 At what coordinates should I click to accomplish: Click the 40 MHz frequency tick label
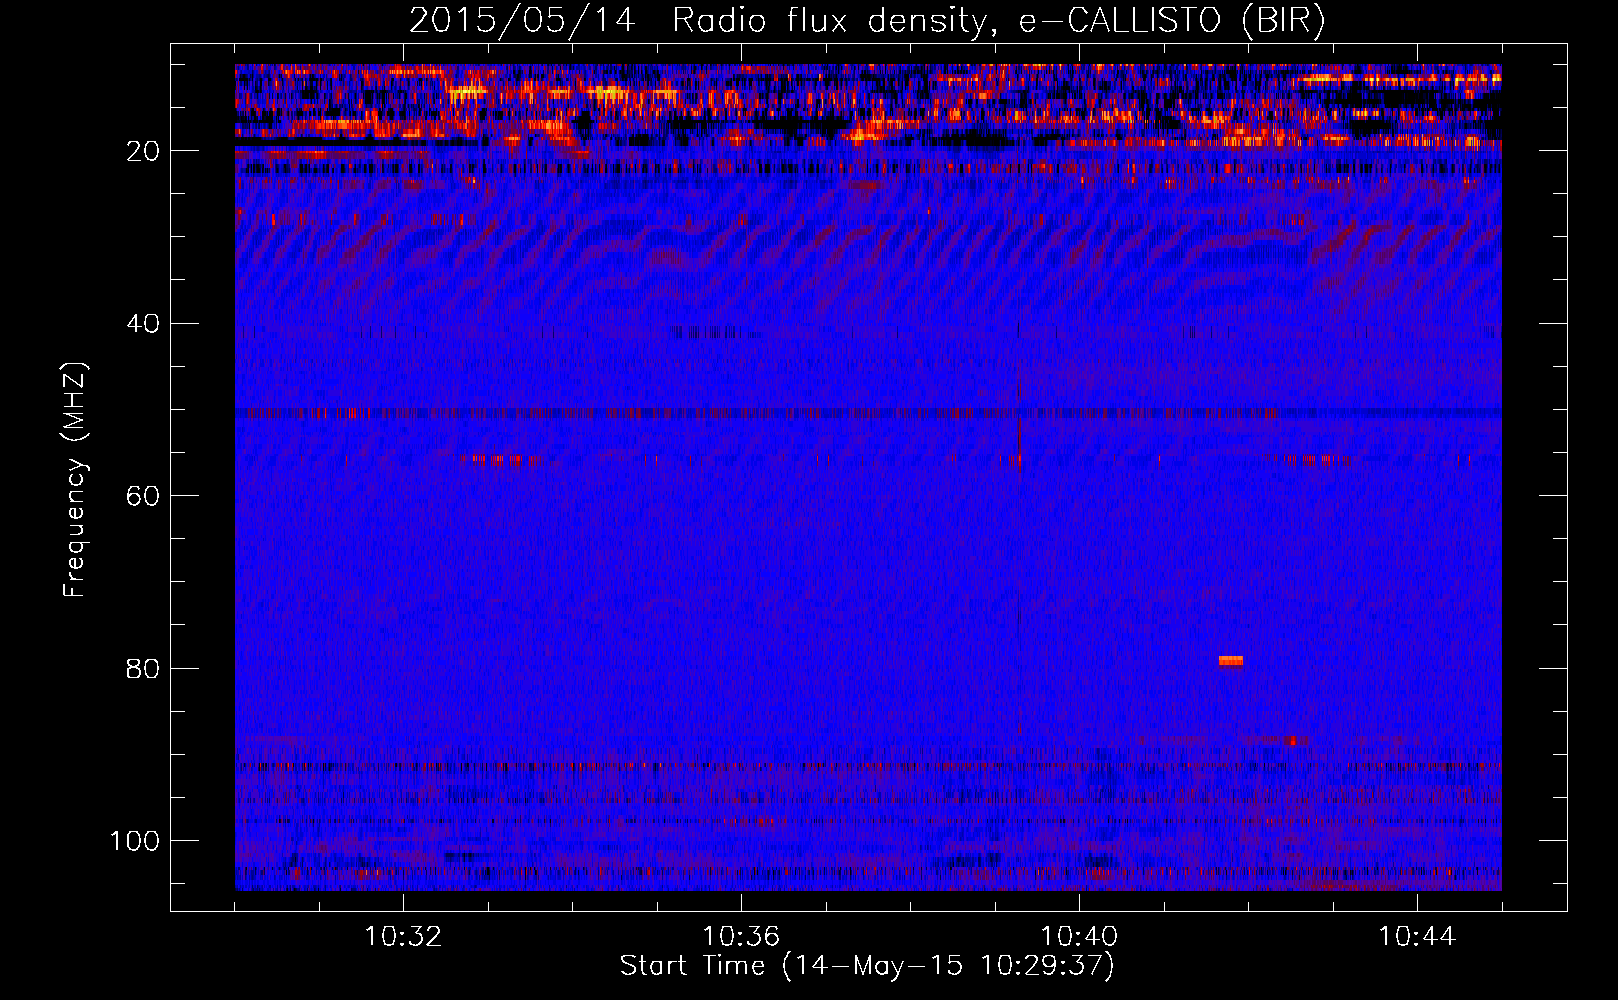tap(143, 324)
